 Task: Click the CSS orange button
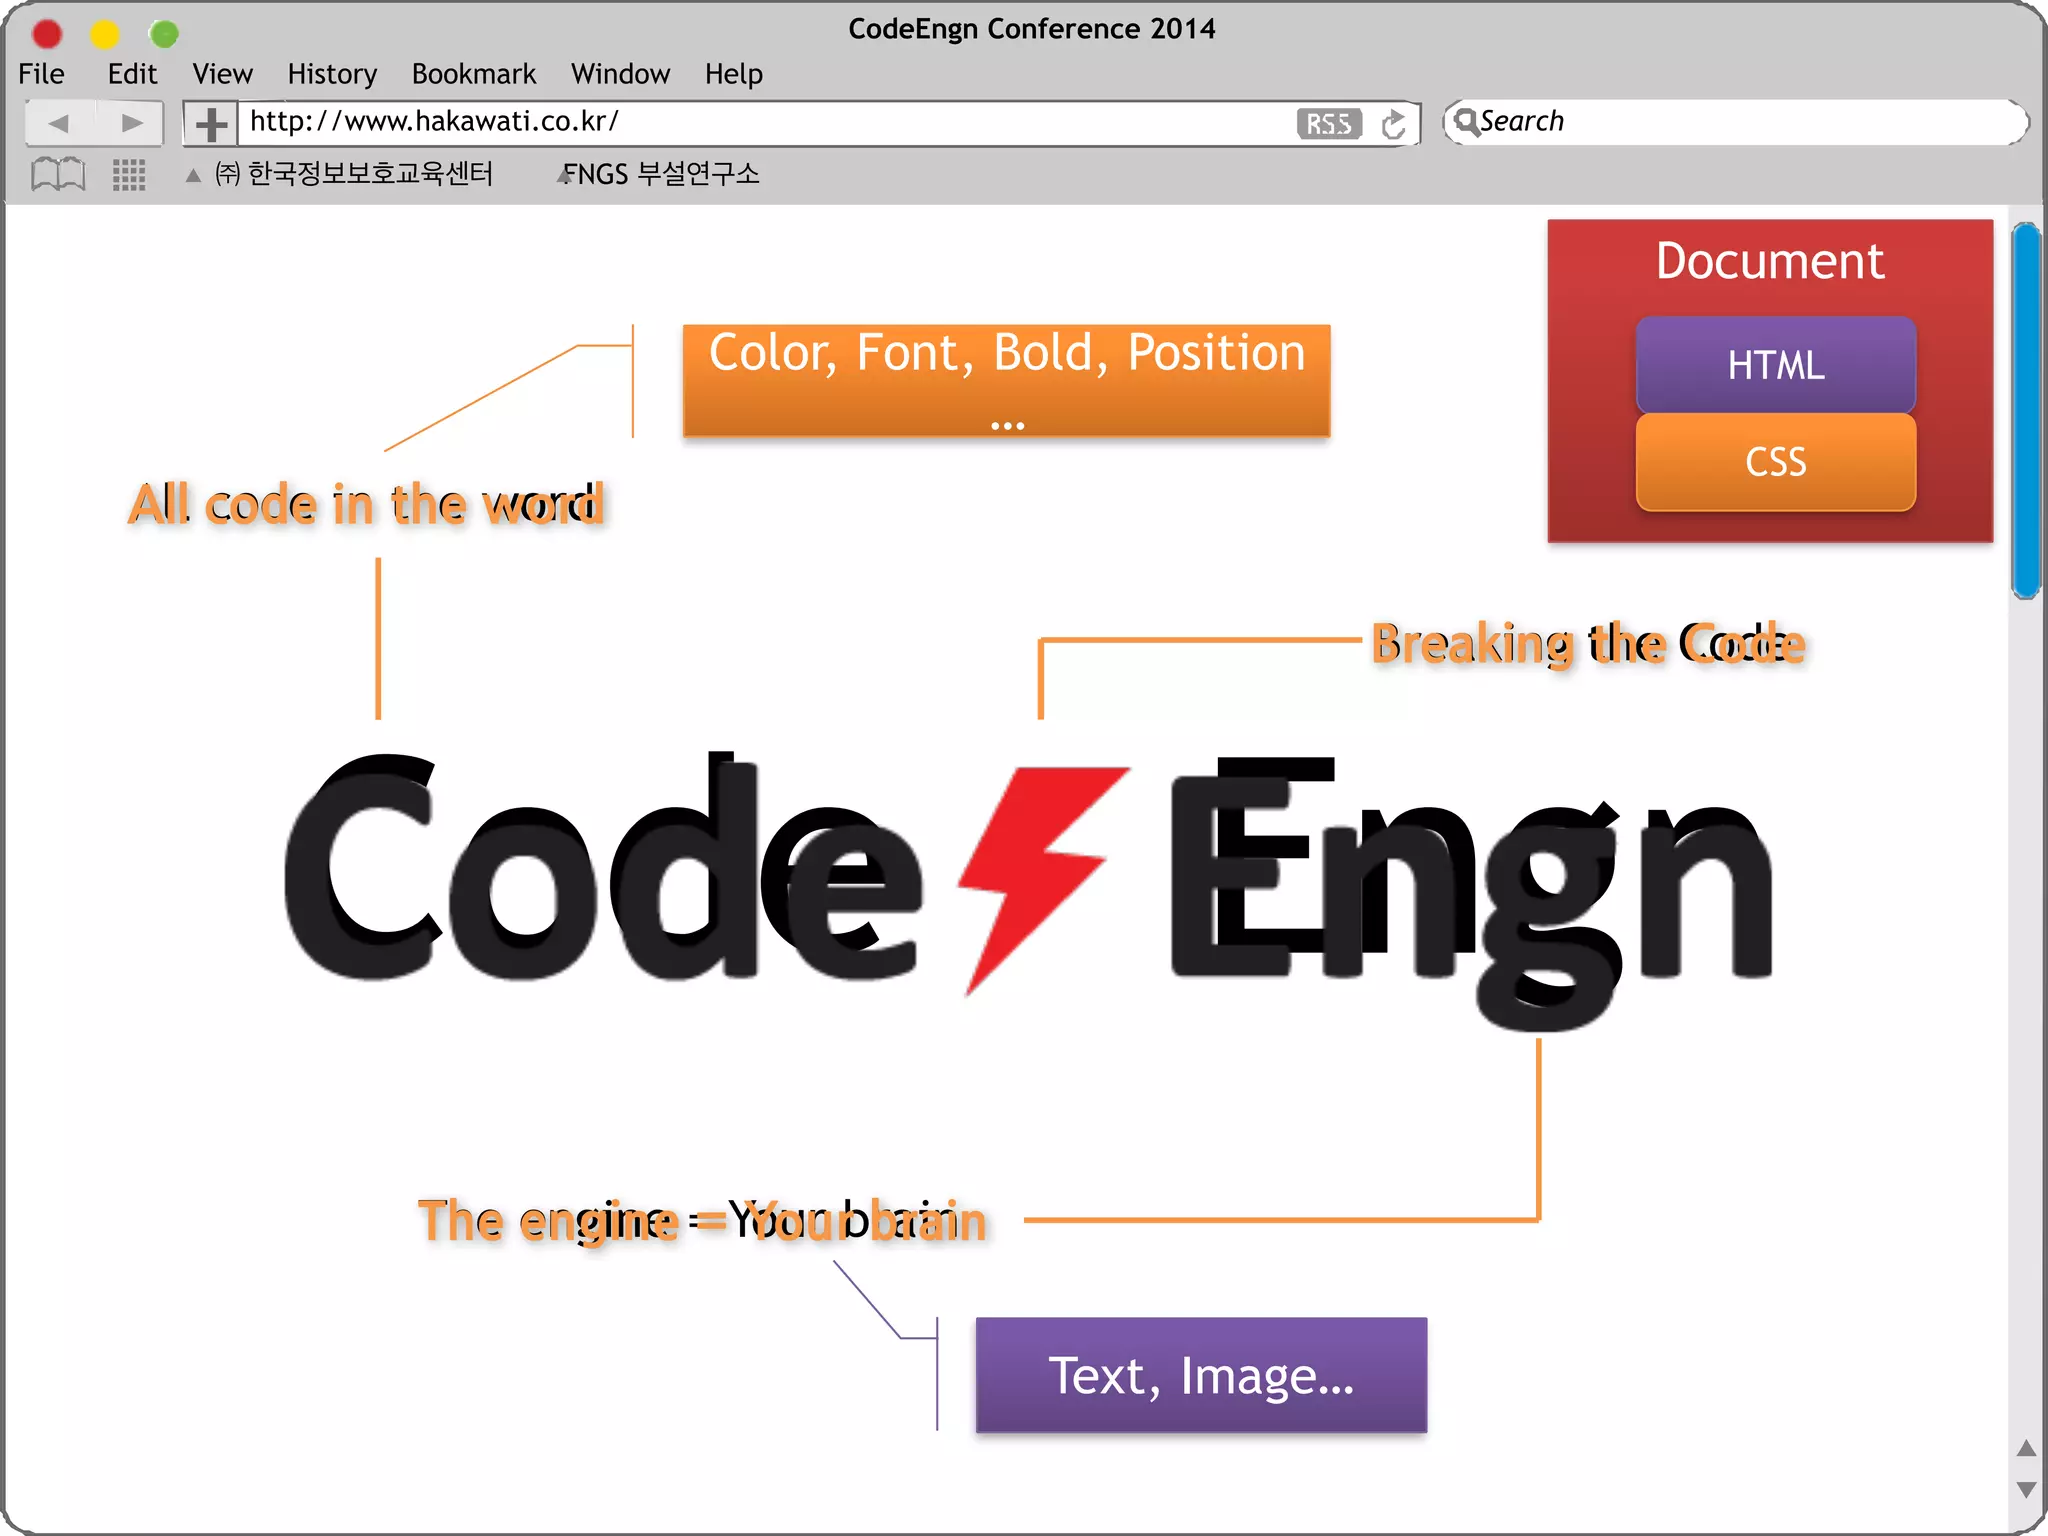[x=1775, y=462]
